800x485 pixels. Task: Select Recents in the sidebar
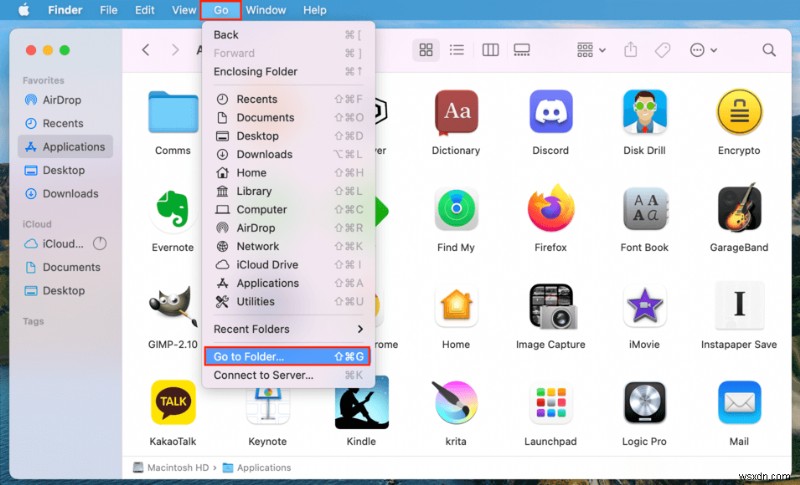[65, 123]
